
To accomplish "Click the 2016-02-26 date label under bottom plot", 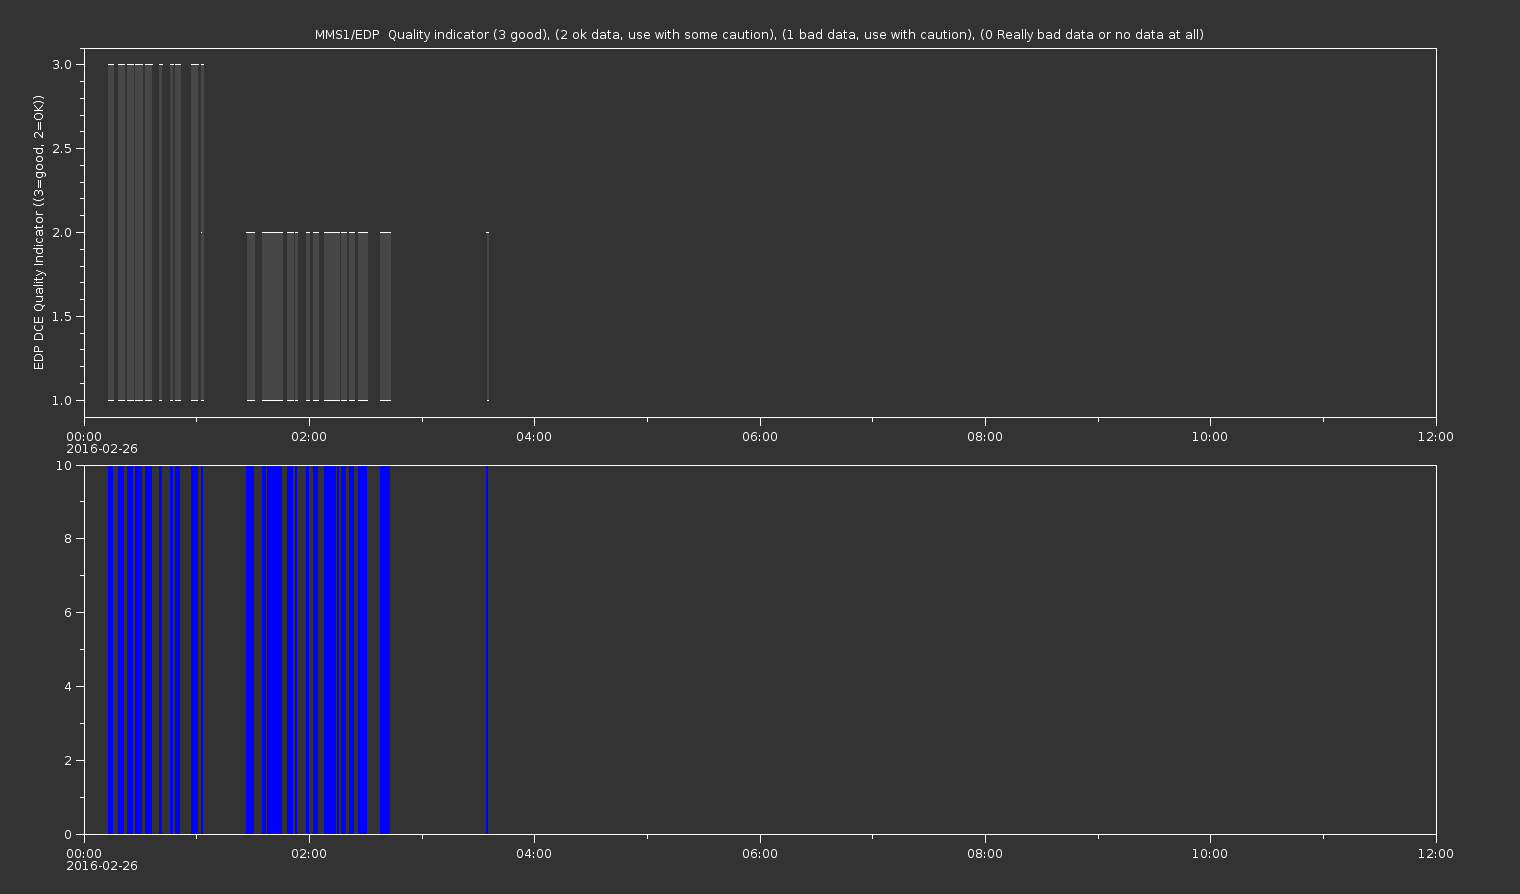I will tap(102, 866).
